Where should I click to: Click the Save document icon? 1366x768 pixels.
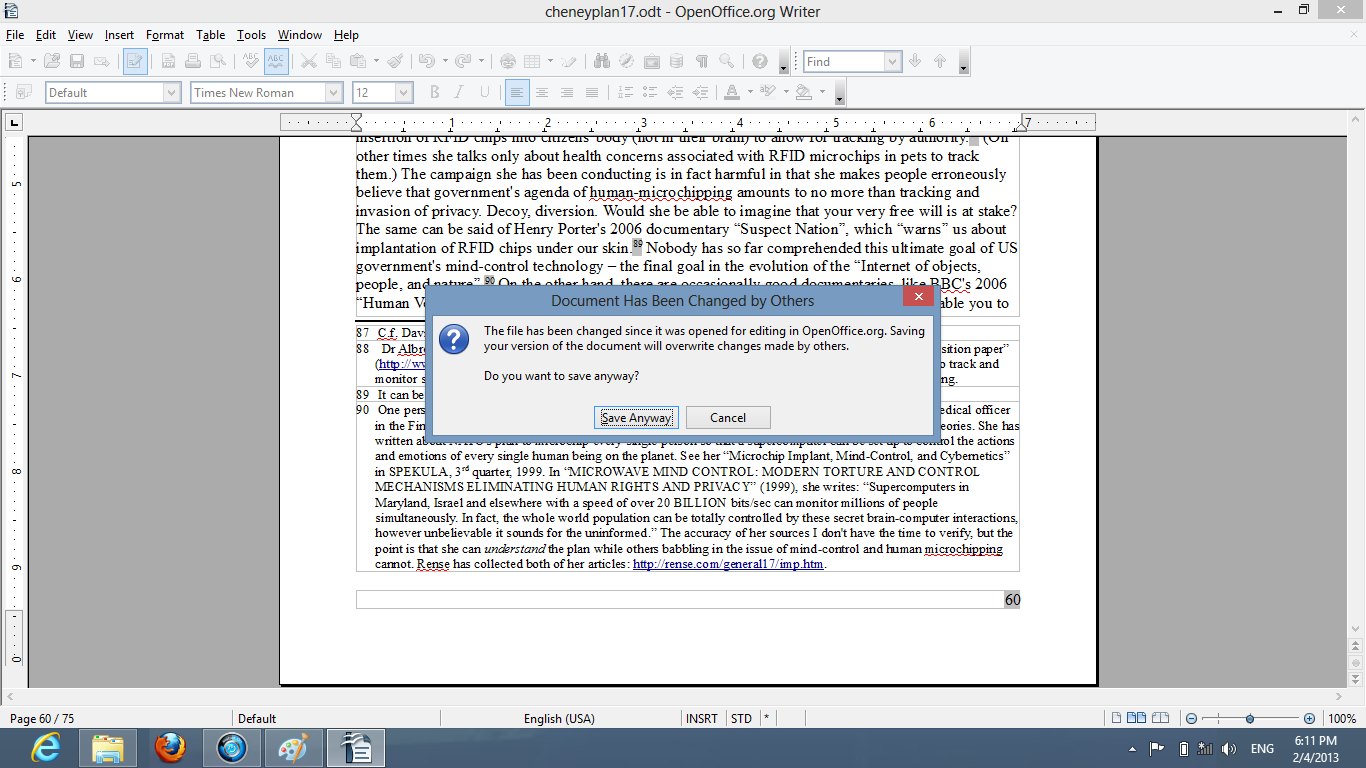pyautogui.click(x=77, y=62)
